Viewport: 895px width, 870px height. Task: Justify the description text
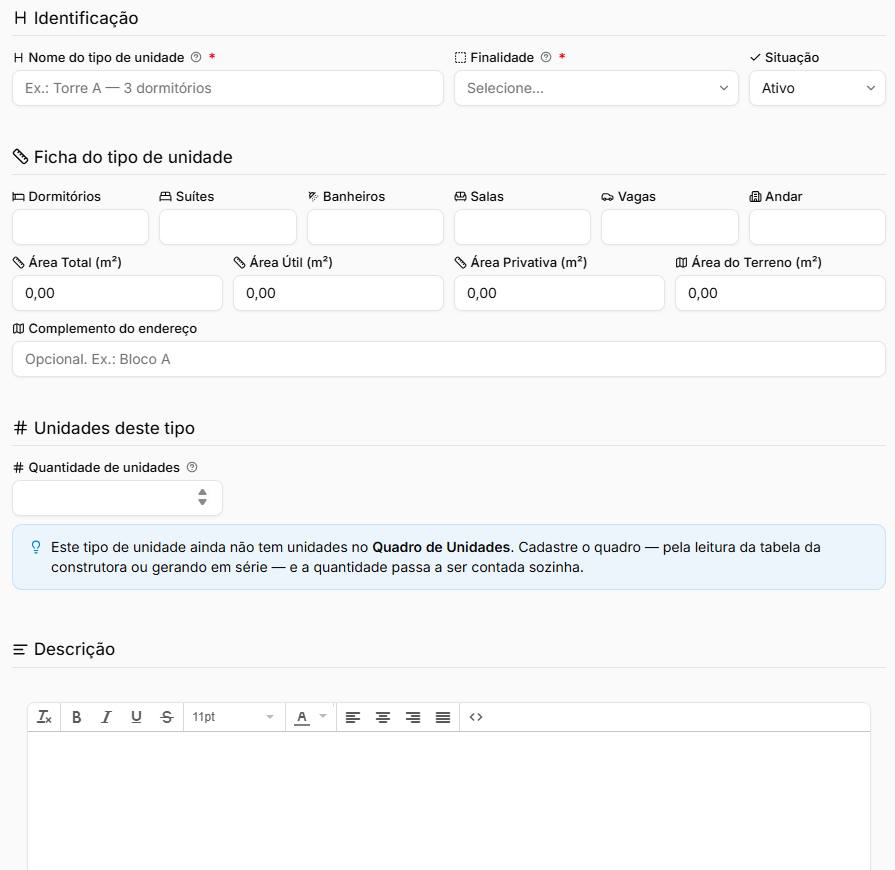(443, 717)
